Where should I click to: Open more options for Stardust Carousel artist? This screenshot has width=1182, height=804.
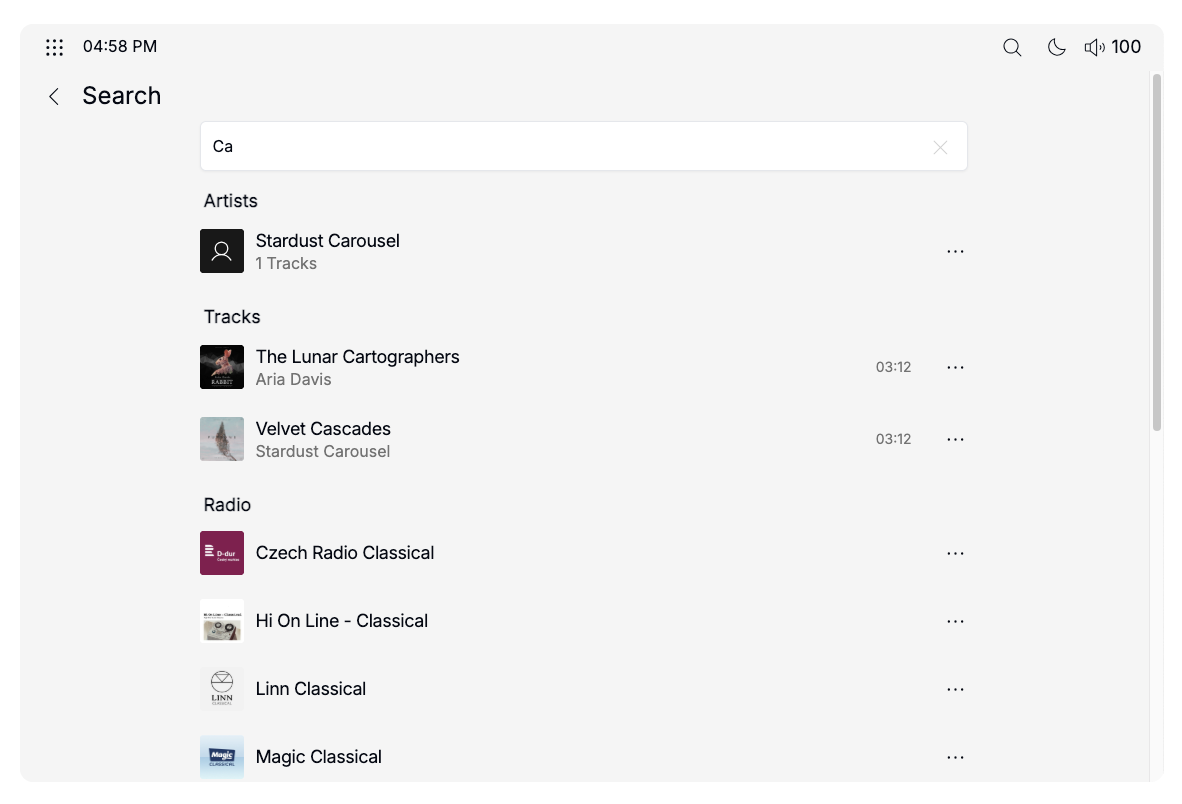click(955, 251)
